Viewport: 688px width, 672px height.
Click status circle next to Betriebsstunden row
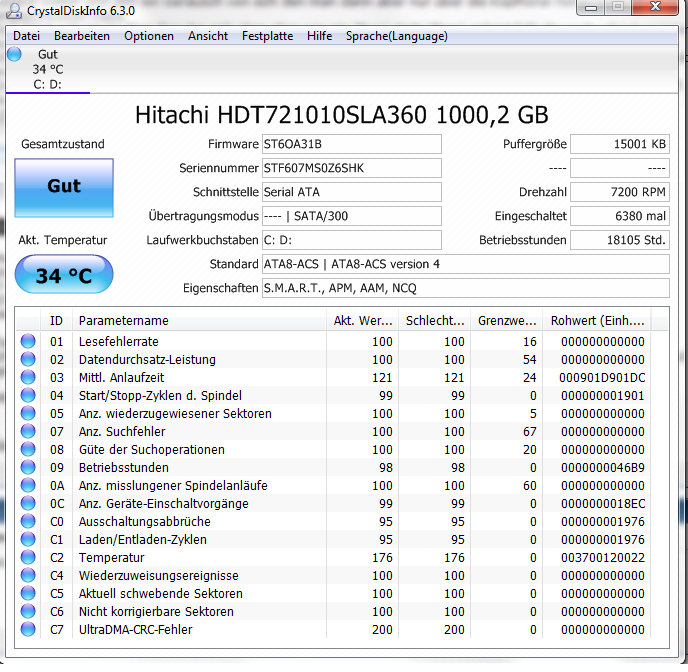tap(28, 467)
